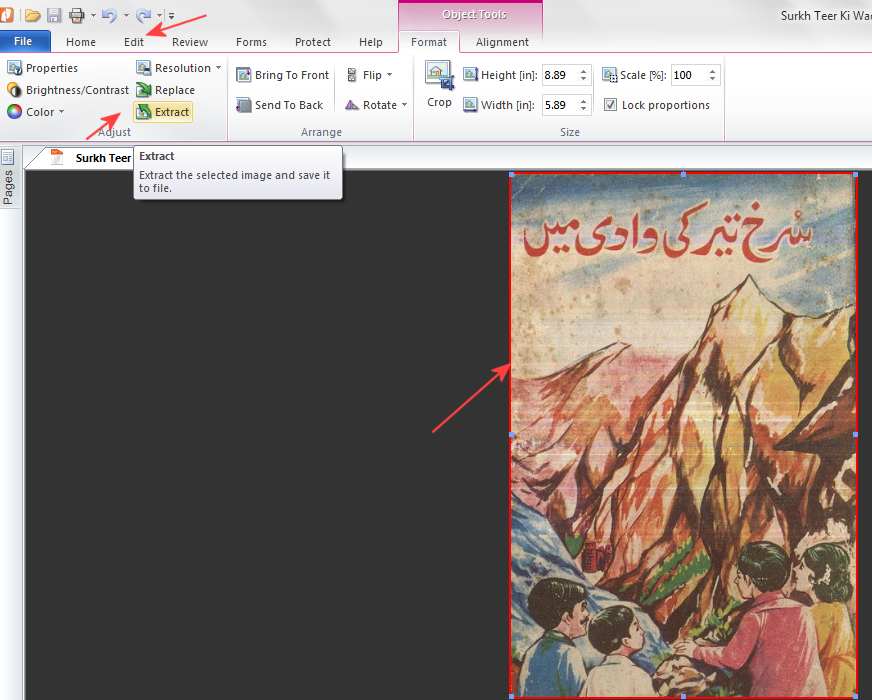Click the Open folder icon
Image resolution: width=872 pixels, height=700 pixels.
point(33,15)
